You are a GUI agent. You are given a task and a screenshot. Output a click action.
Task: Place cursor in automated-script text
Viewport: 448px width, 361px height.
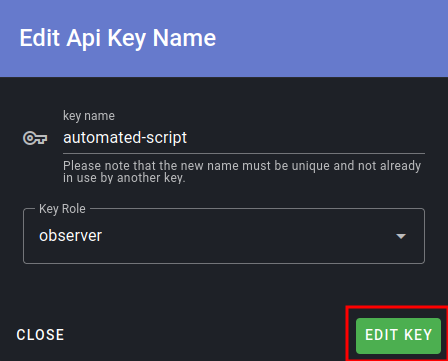pyautogui.click(x=125, y=138)
